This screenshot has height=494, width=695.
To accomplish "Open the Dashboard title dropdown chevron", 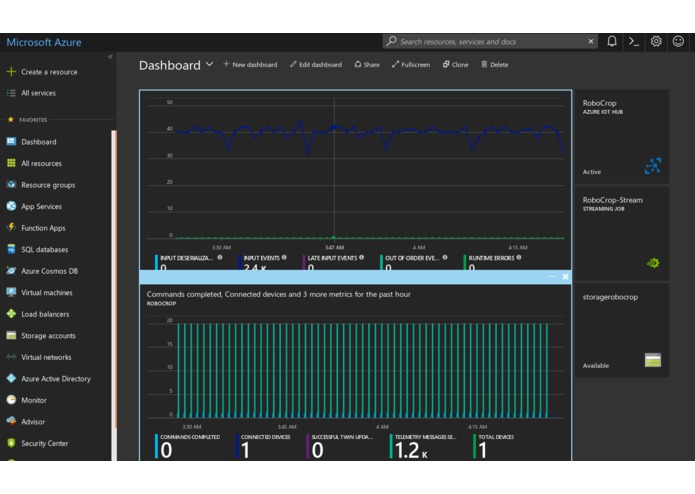I will [210, 65].
